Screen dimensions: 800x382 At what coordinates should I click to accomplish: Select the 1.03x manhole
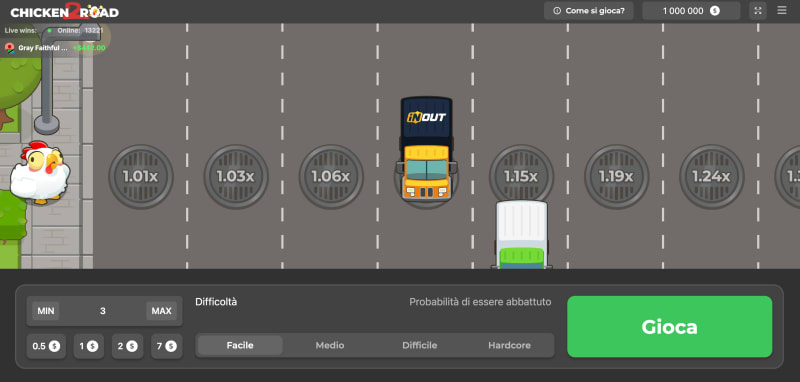coord(236,176)
